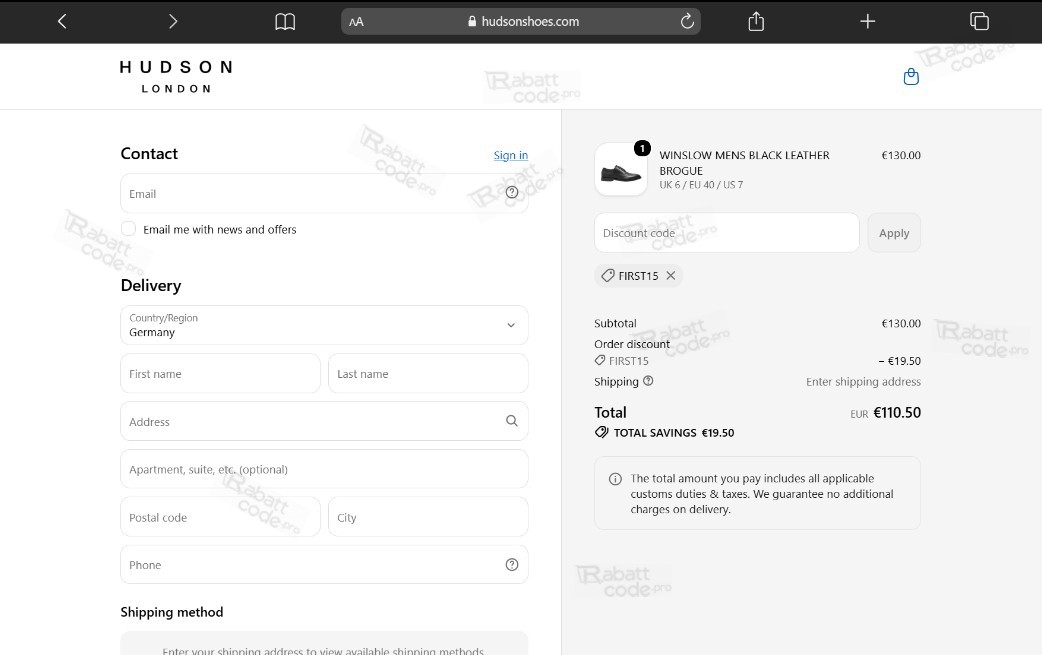Click the browser forward arrow

[x=173, y=21]
